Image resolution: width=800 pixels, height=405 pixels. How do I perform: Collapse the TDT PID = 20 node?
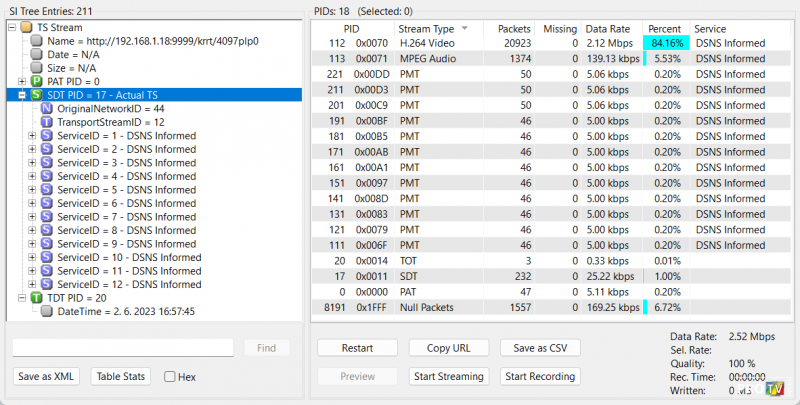tap(23, 298)
